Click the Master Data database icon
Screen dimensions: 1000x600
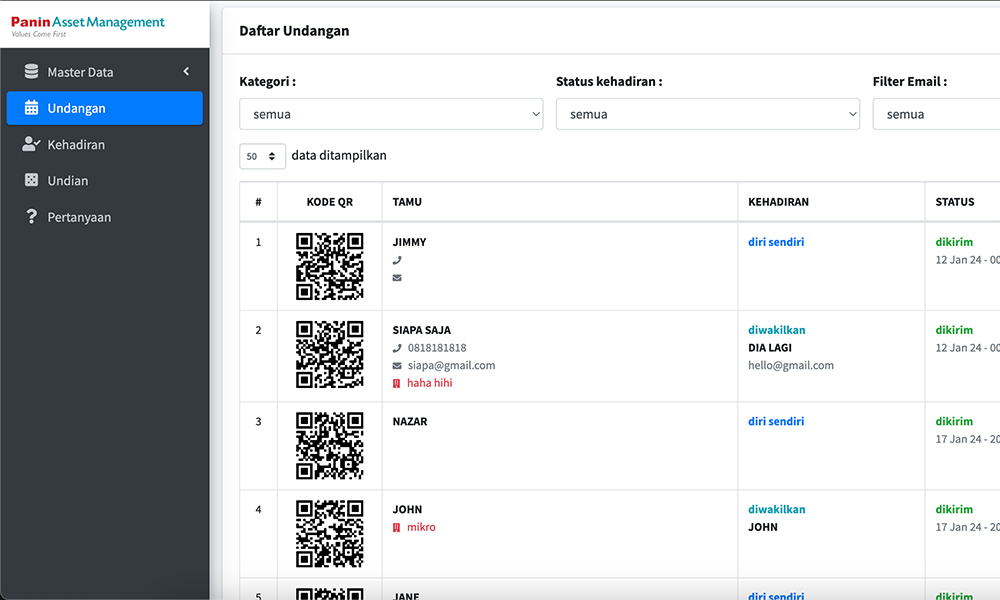(x=31, y=72)
